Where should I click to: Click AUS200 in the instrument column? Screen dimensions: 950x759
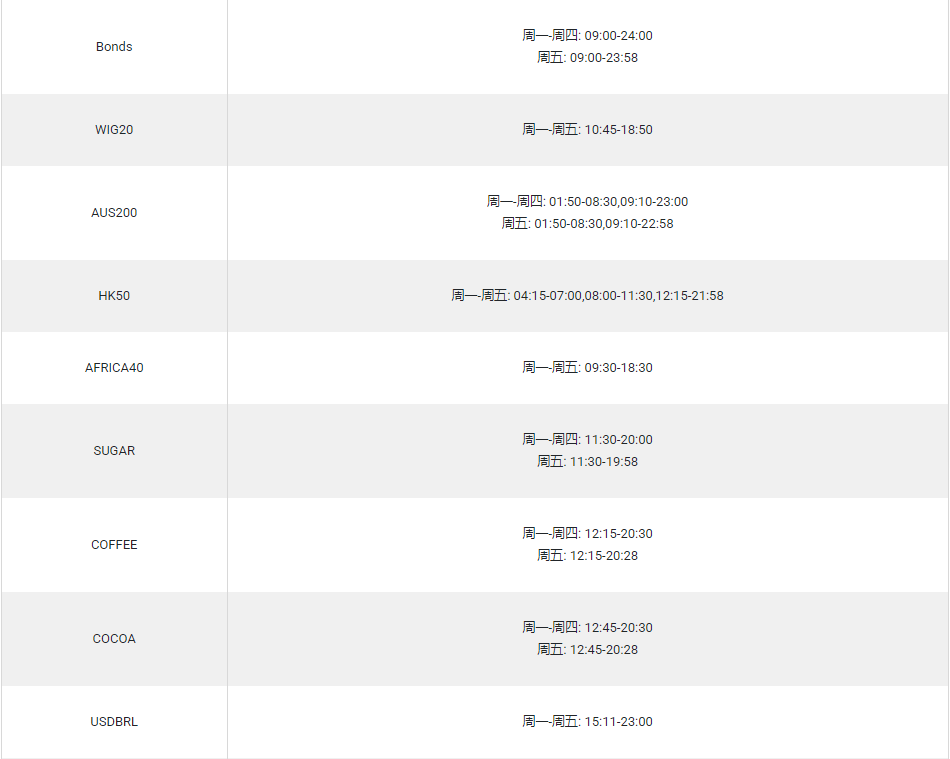(114, 213)
